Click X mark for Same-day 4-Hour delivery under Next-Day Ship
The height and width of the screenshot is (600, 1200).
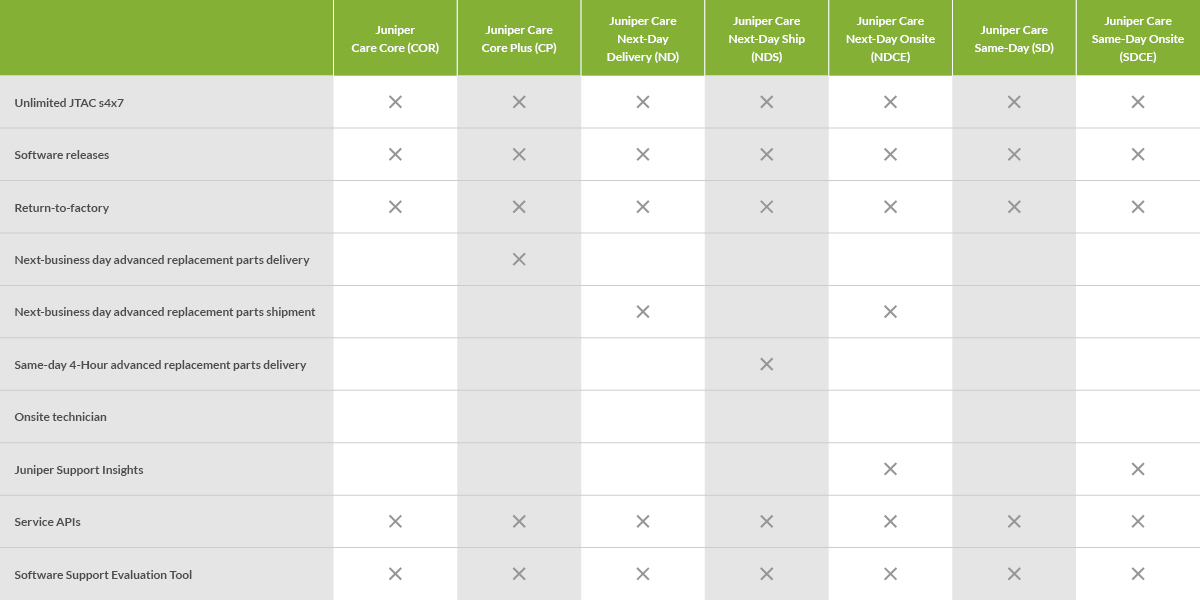pos(767,364)
